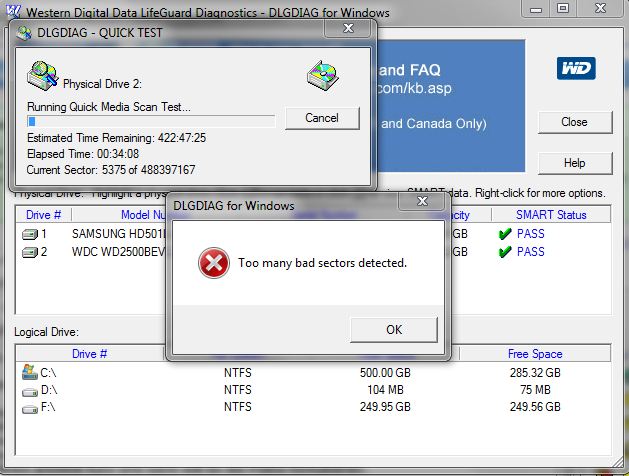The height and width of the screenshot is (476, 629).
Task: Sort logical drives by Drive # header
Action: [89, 354]
